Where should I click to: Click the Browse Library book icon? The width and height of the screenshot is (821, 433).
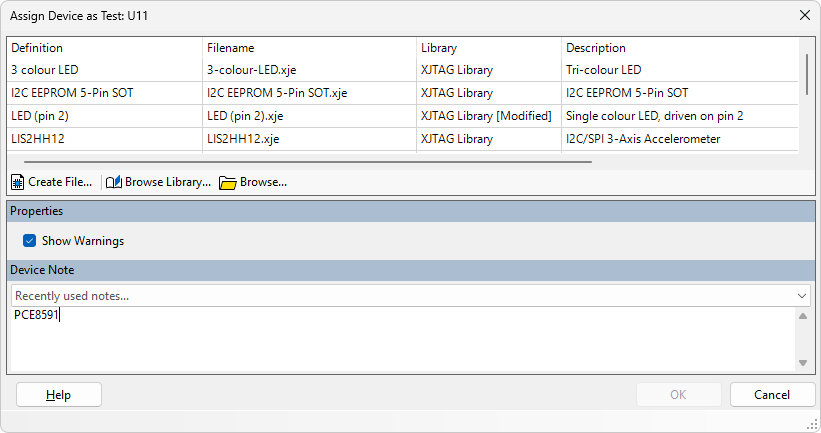113,182
